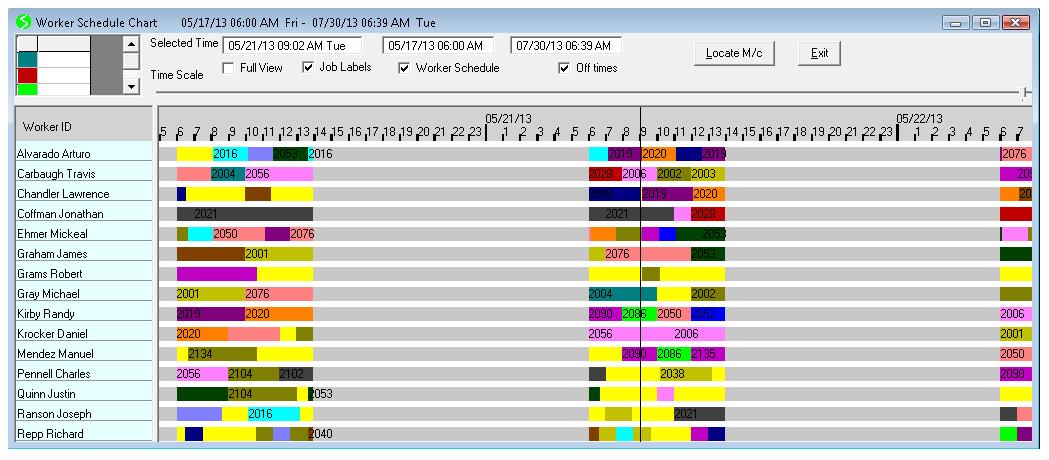Click the Exit button
This screenshot has height=460, width=1049.
[819, 52]
